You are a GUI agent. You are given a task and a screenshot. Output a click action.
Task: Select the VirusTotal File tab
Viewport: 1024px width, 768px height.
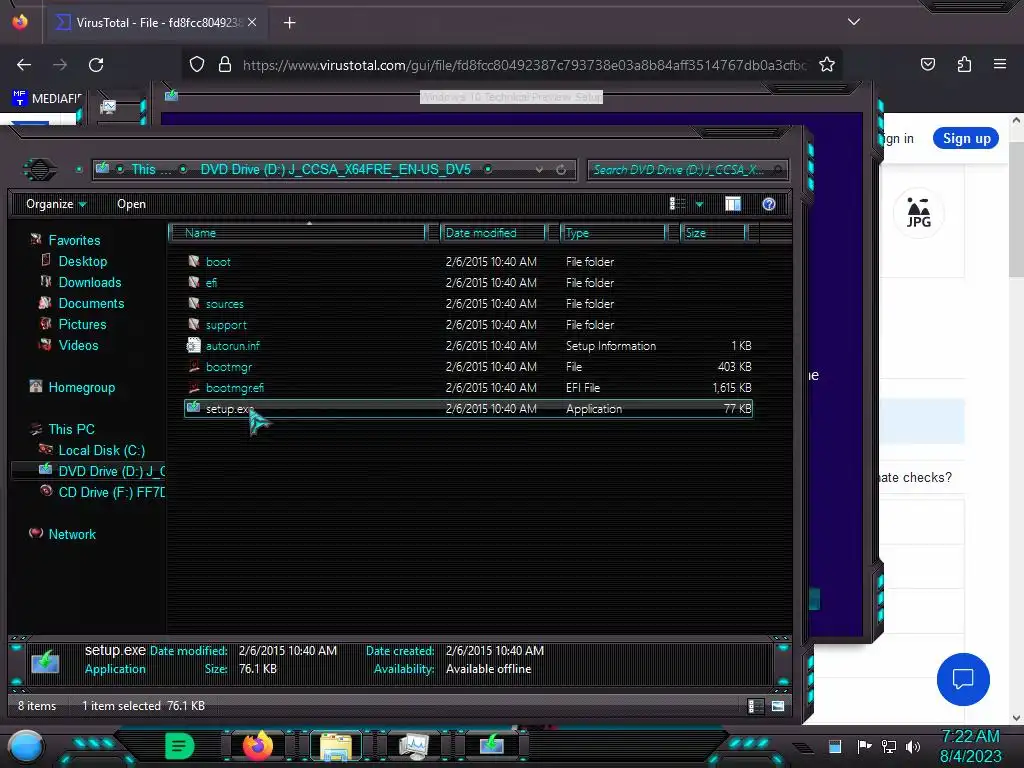click(x=156, y=23)
